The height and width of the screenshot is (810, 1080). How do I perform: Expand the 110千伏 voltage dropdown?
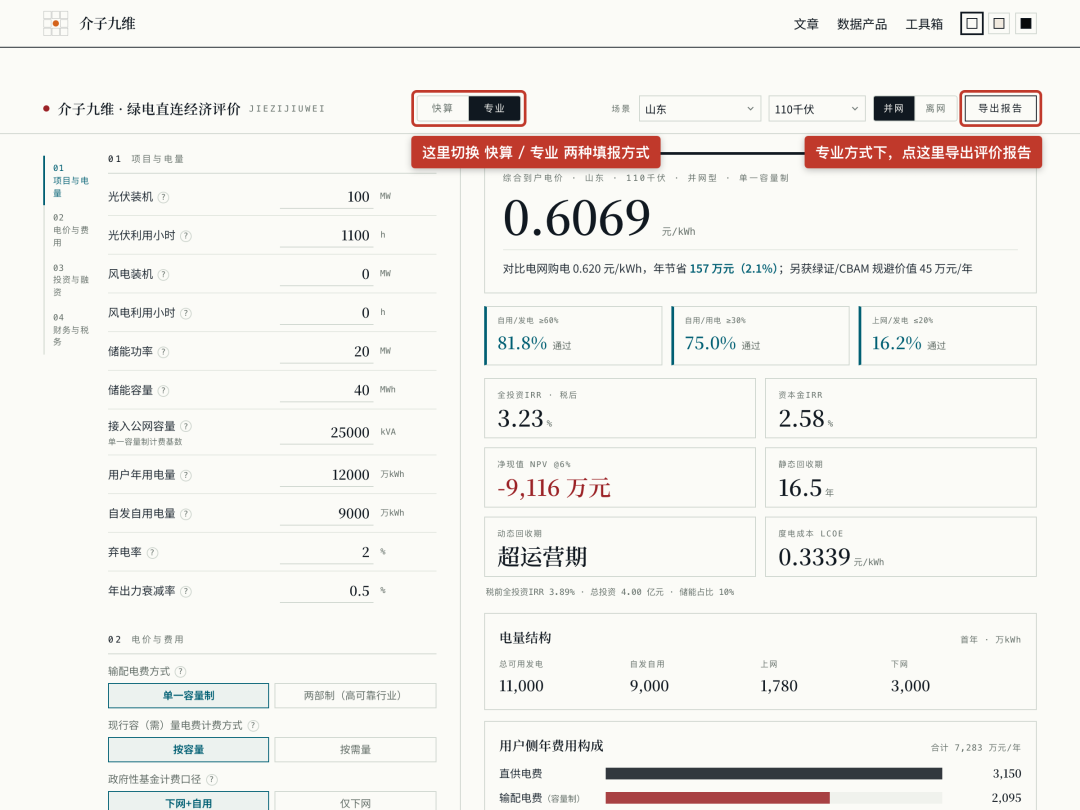(x=817, y=109)
